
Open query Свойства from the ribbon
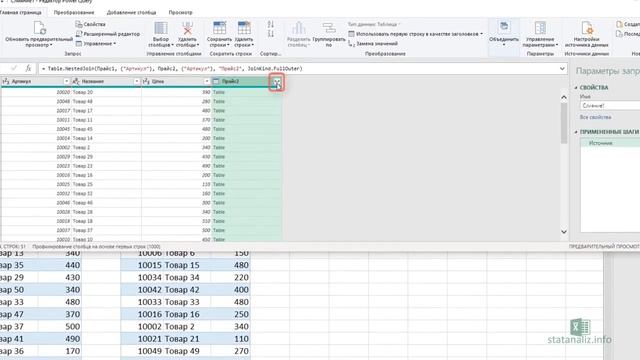[x=91, y=24]
